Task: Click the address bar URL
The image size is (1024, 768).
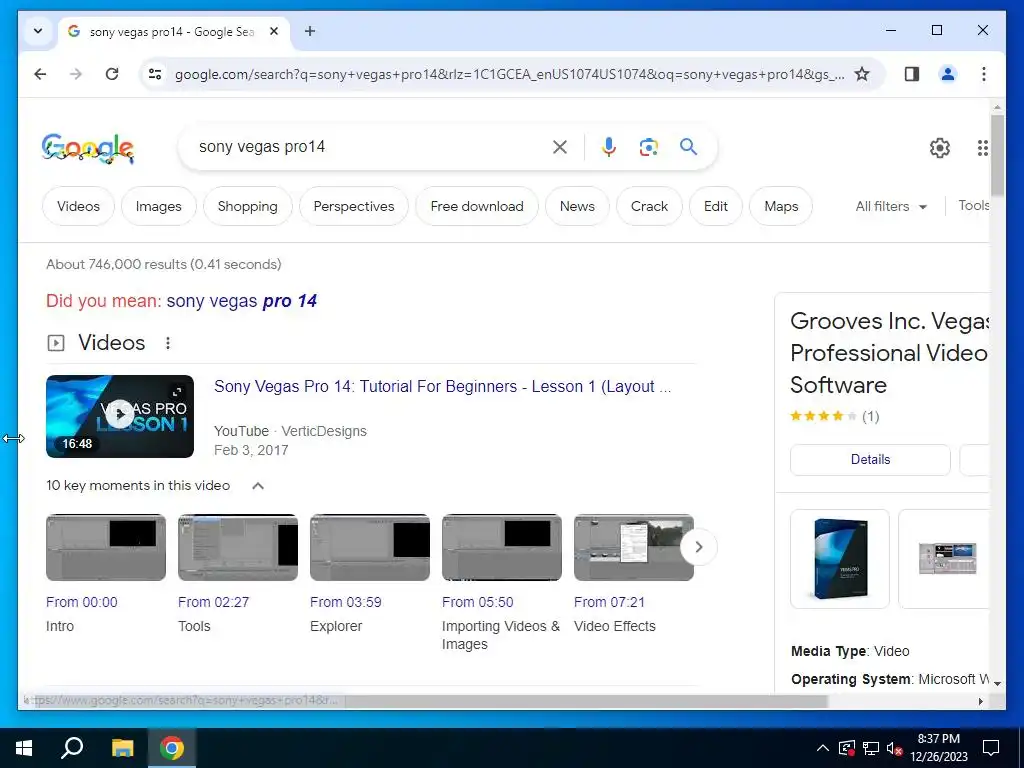Action: (x=509, y=74)
